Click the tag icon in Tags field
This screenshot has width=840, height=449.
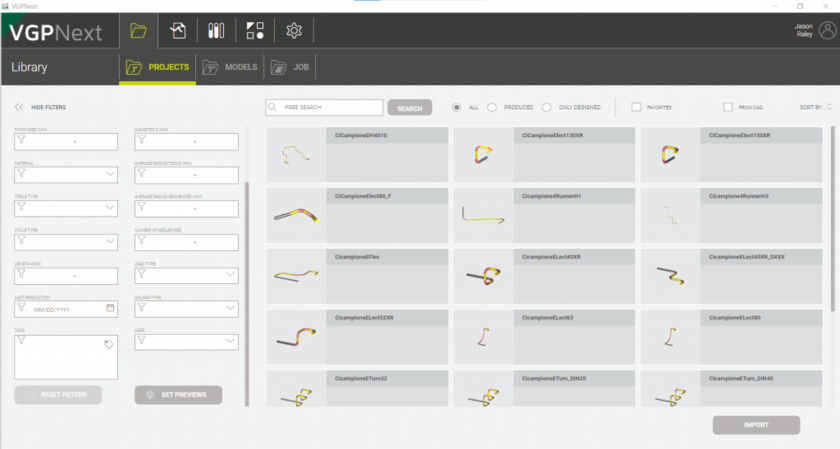(x=109, y=344)
